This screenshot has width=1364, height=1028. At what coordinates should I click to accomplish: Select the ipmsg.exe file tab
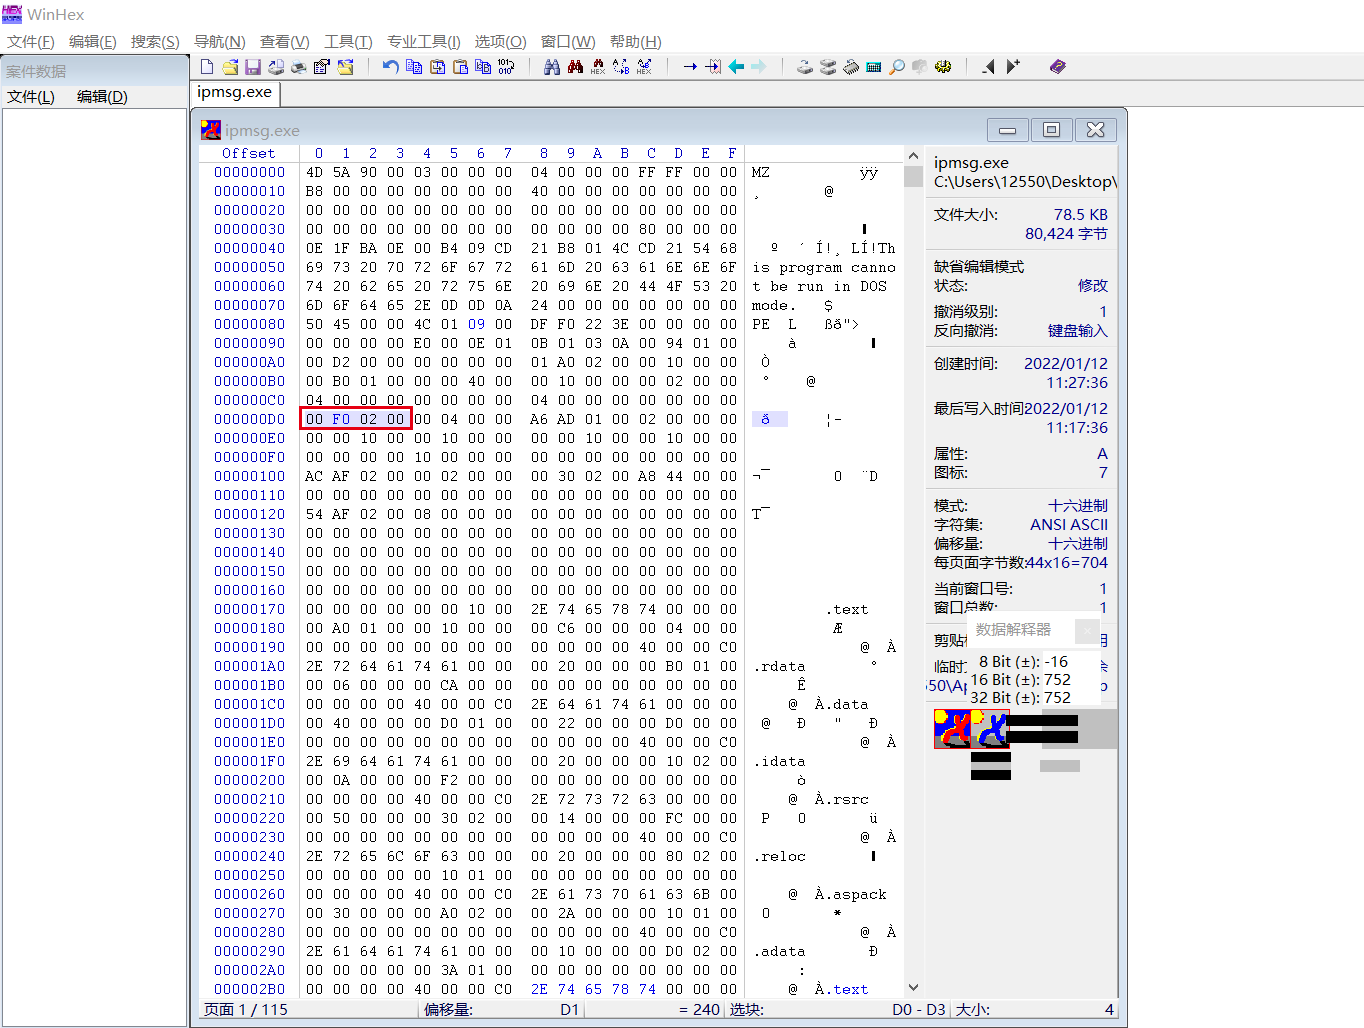coord(235,93)
